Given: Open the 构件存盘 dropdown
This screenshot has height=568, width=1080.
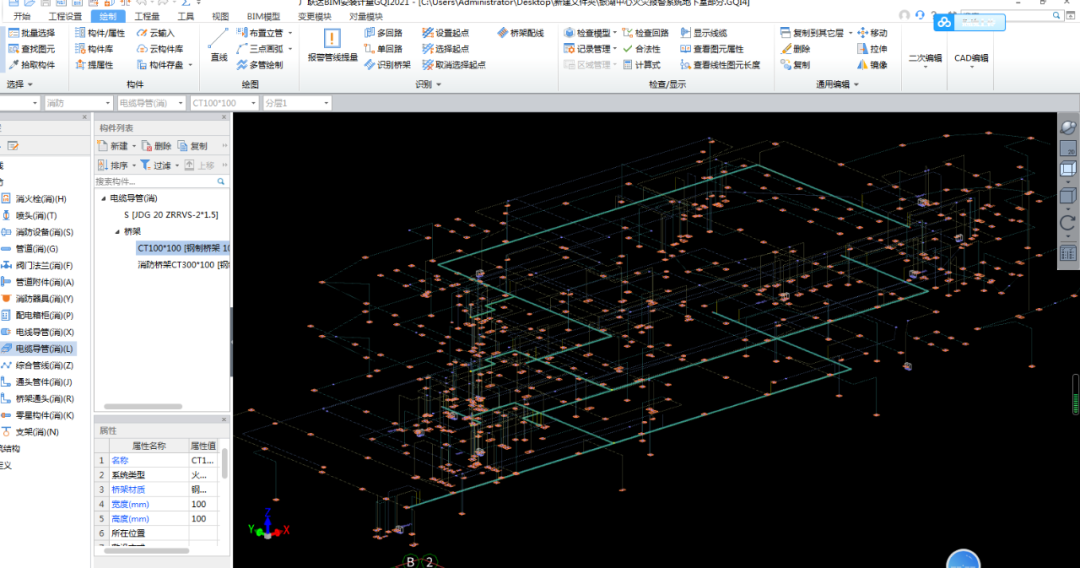Looking at the screenshot, I should (x=190, y=65).
